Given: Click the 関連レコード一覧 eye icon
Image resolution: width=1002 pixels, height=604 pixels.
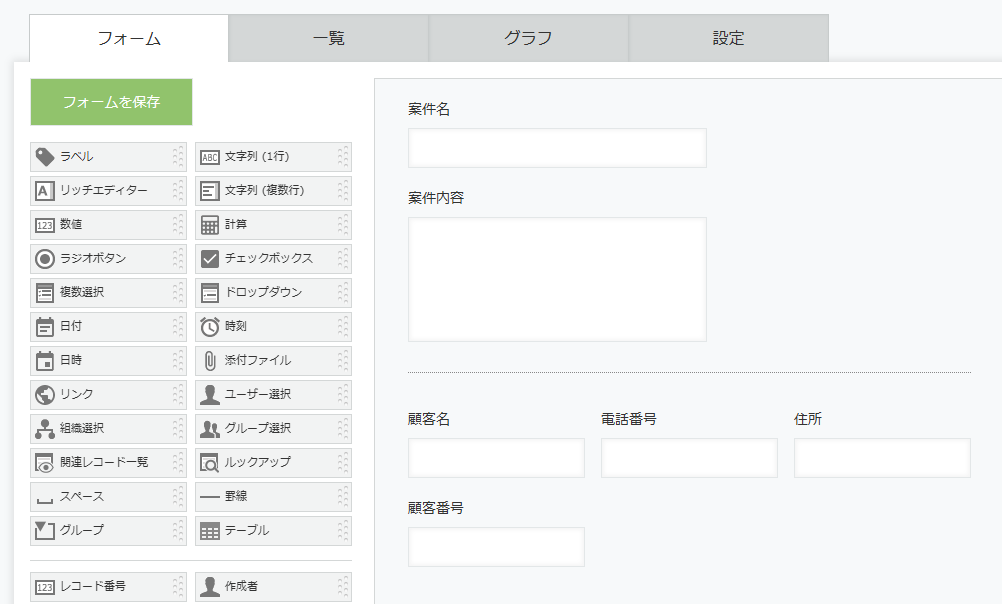Looking at the screenshot, I should tap(45, 463).
